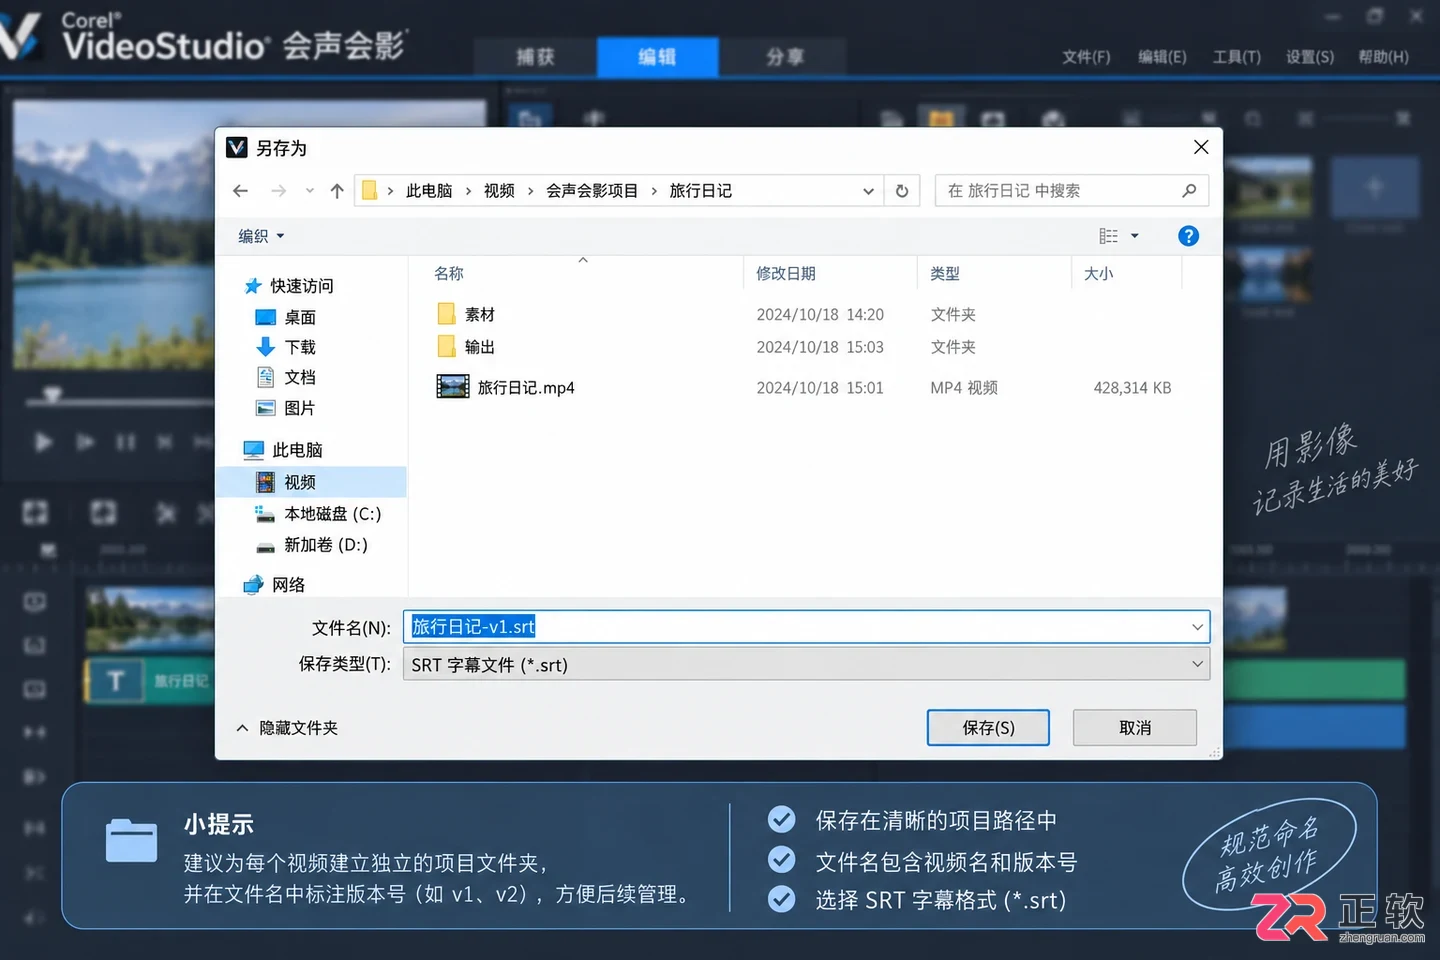Open recent locations dropdown arrow
Screen dimensions: 1440x960
(310, 191)
